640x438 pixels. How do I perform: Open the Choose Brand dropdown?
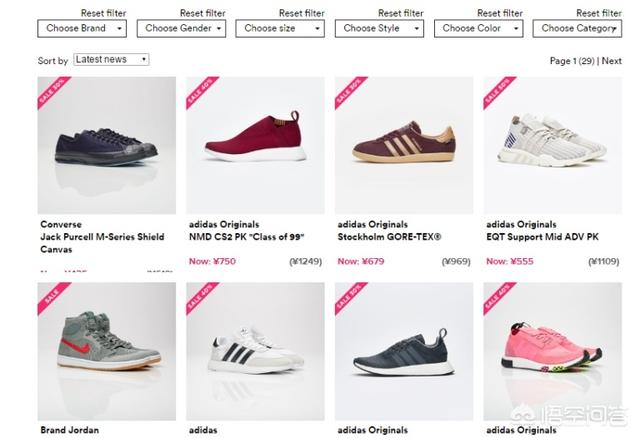pyautogui.click(x=82, y=29)
